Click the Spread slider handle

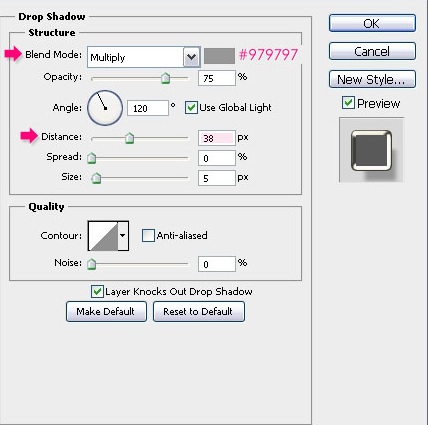(x=91, y=158)
